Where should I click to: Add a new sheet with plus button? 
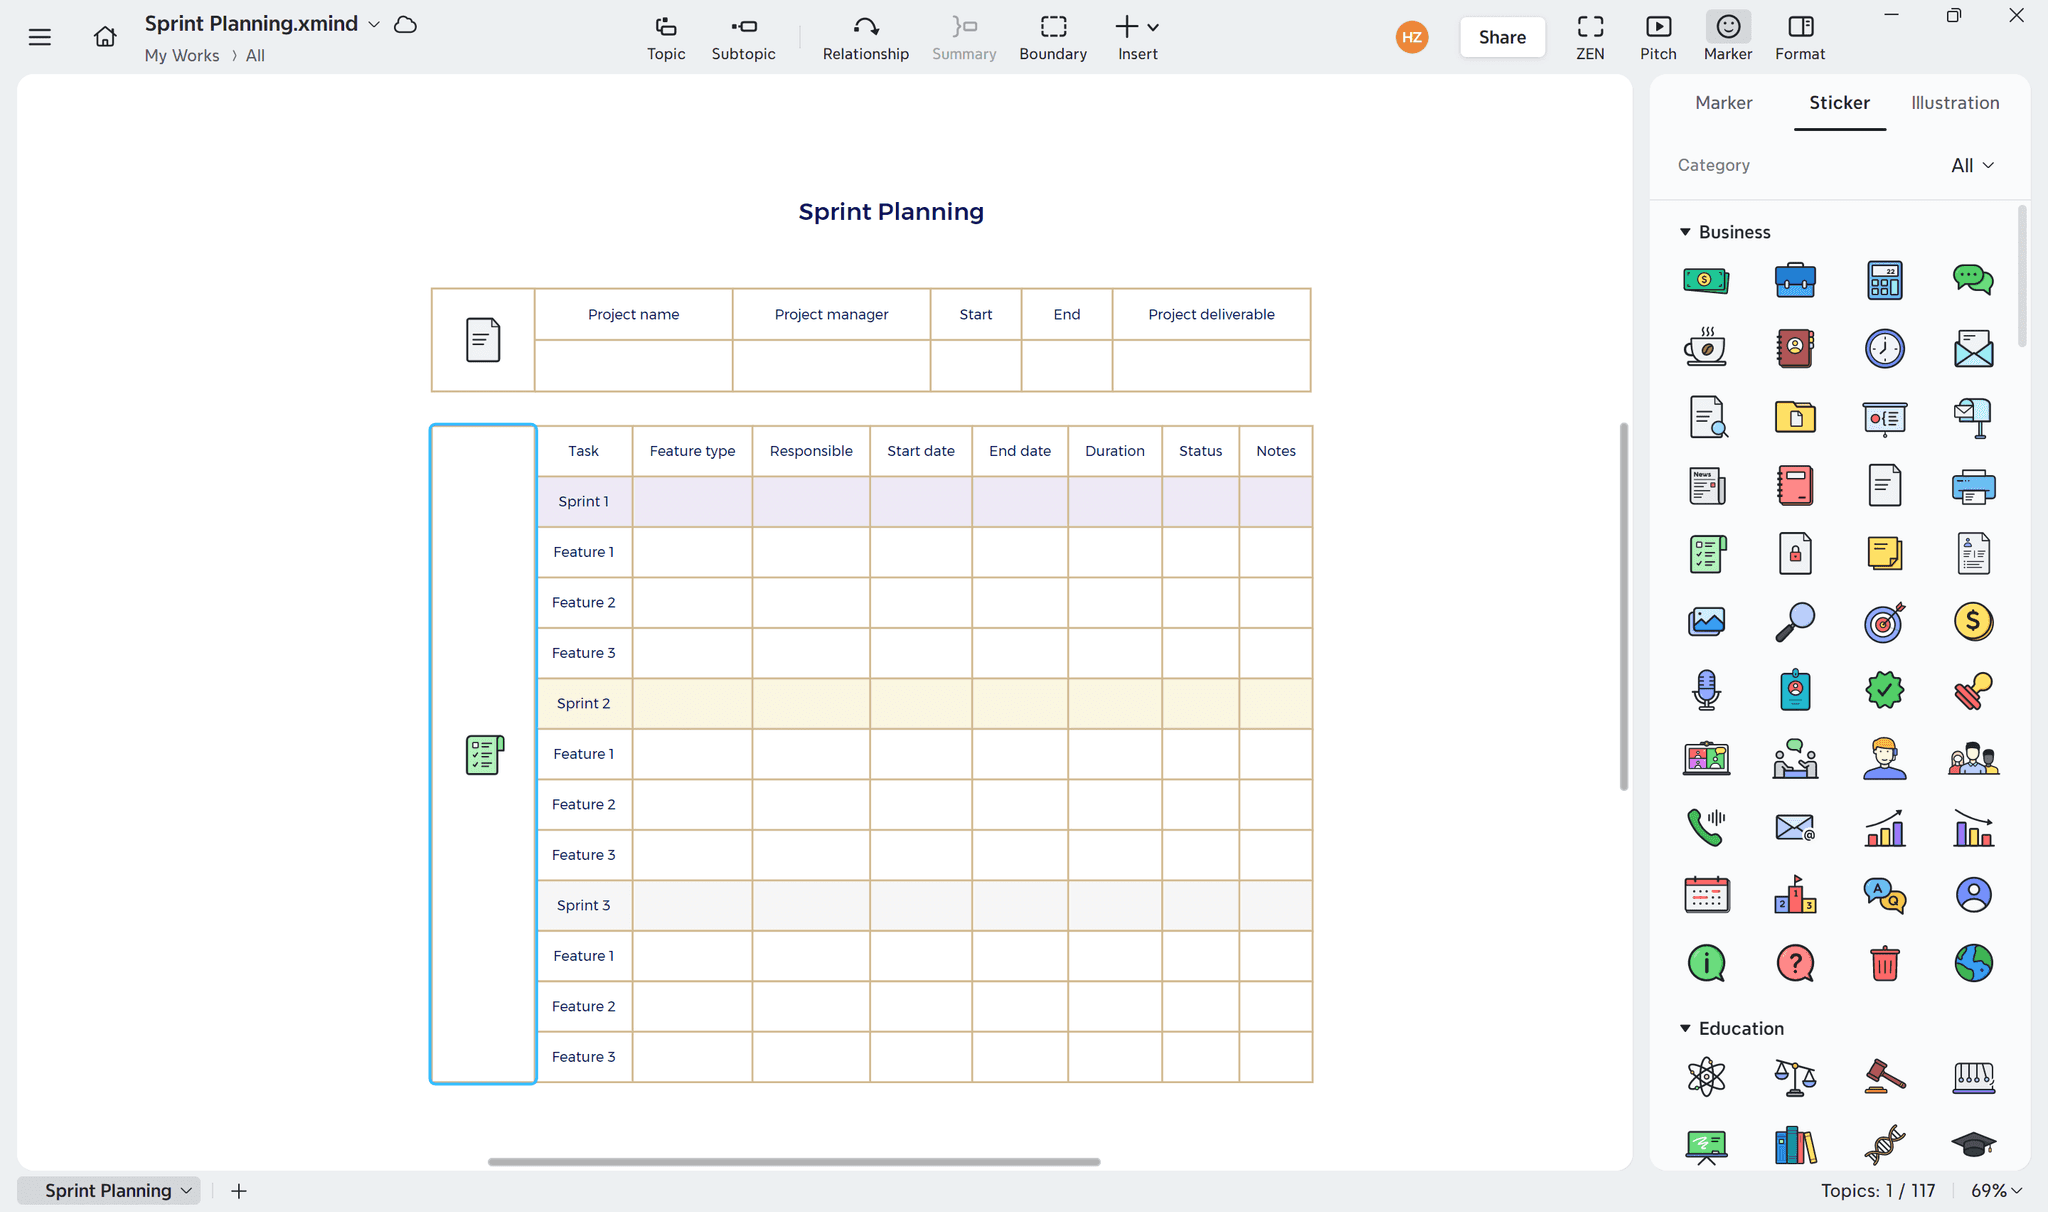(x=238, y=1190)
